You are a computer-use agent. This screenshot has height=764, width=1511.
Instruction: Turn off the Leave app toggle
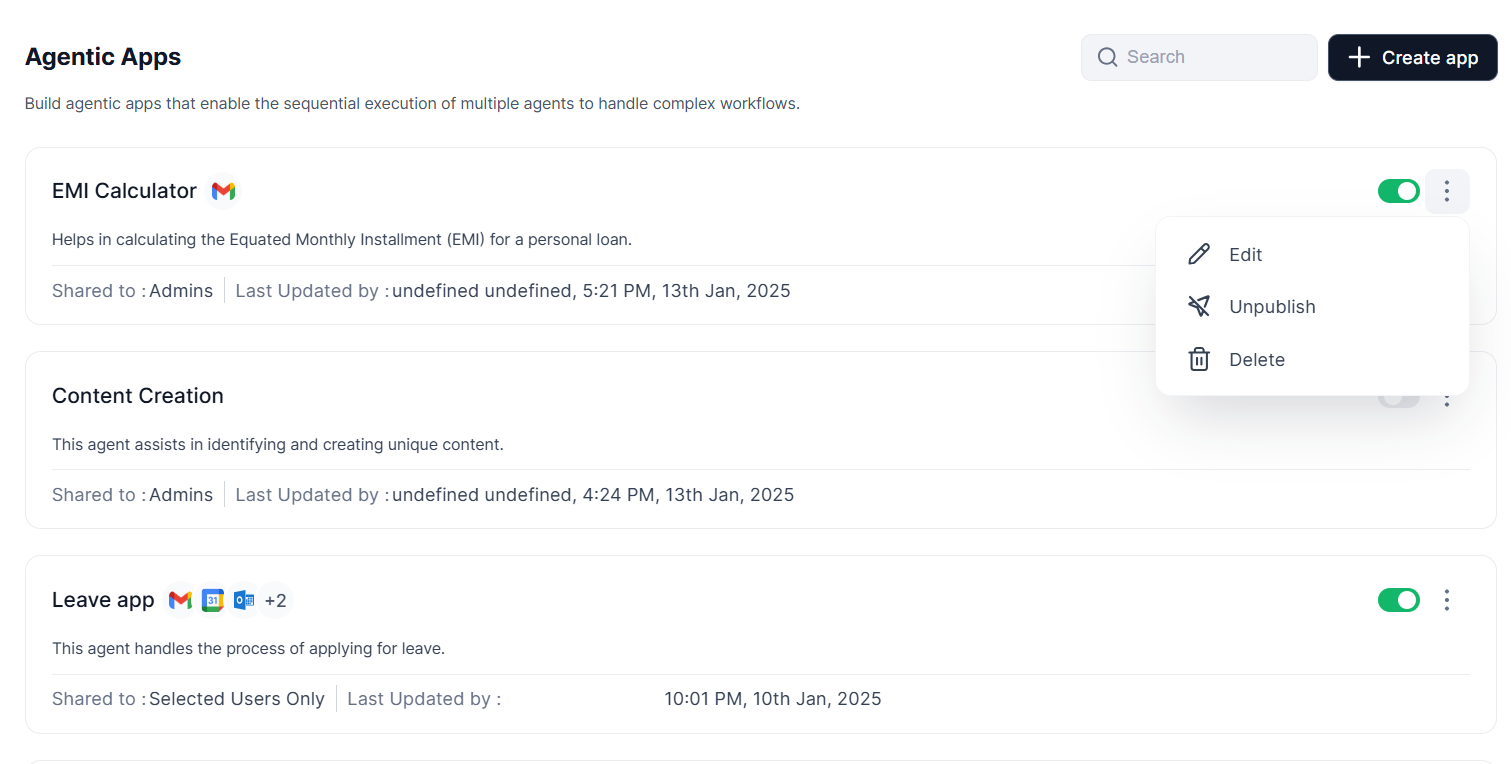tap(1398, 600)
